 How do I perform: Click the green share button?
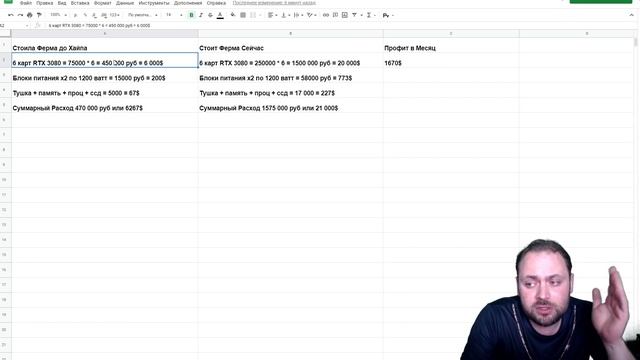pos(600,2)
